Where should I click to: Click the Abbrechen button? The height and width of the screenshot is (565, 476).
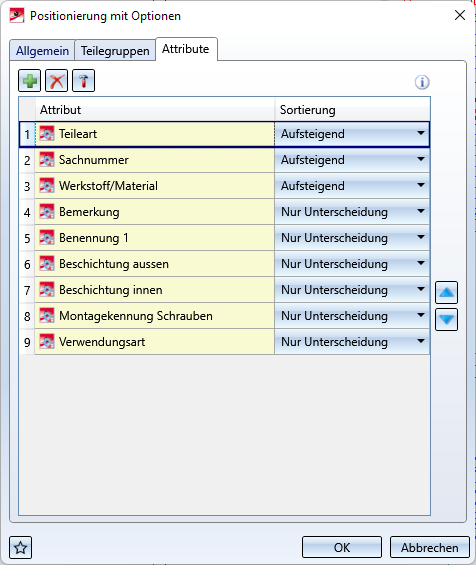[430, 547]
